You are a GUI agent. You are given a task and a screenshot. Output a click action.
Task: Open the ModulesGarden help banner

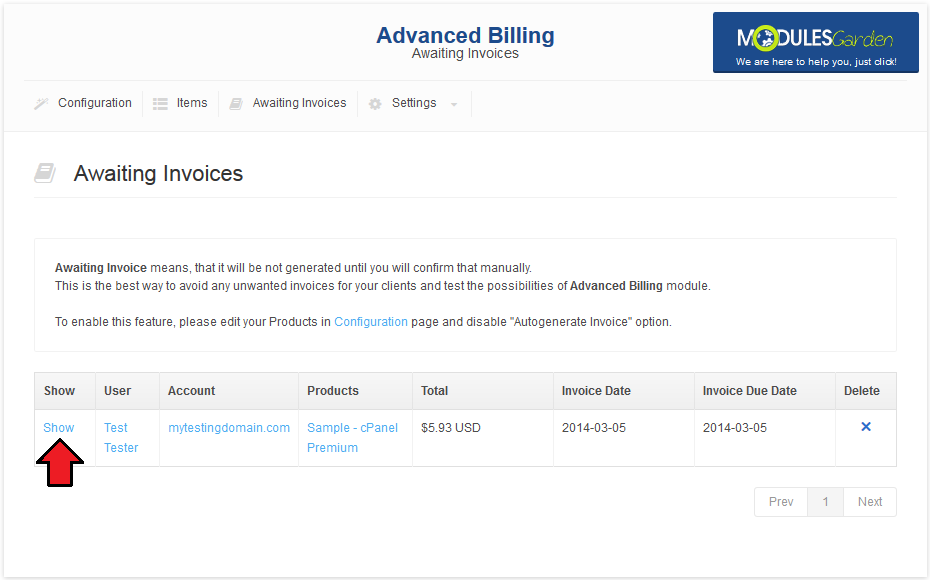pyautogui.click(x=816, y=43)
